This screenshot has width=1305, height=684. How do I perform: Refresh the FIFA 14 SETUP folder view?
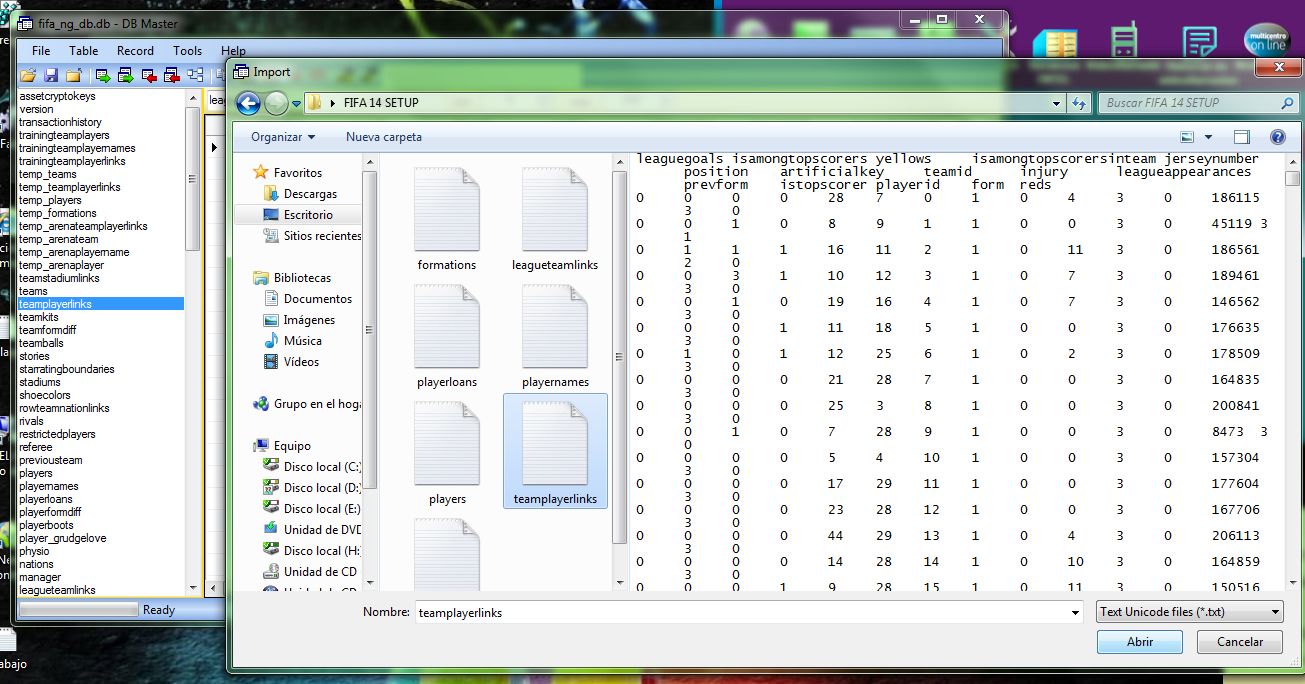pos(1079,103)
